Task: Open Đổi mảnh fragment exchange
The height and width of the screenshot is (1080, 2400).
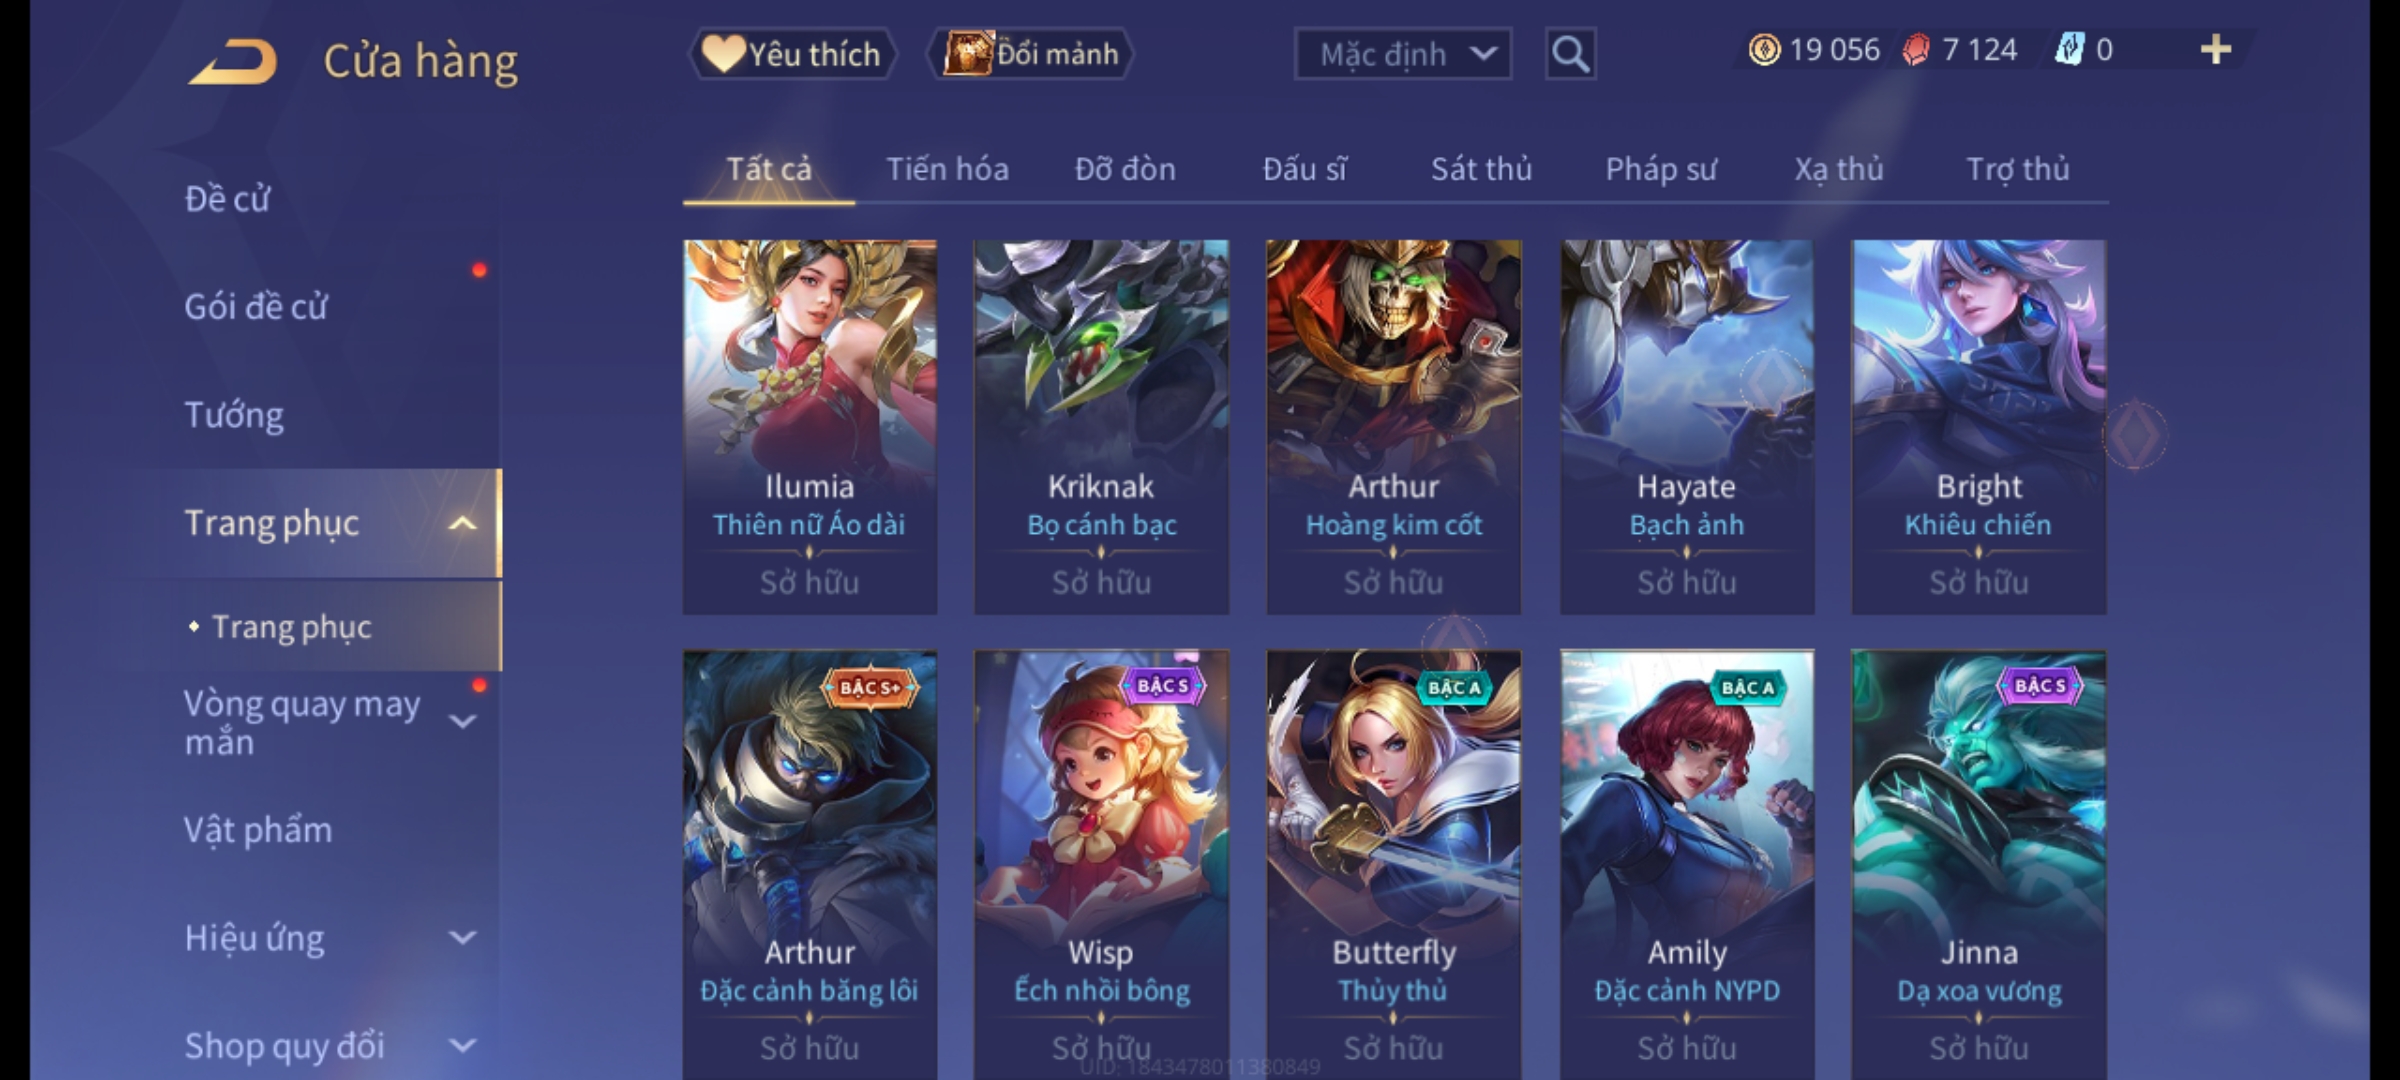Action: click(1031, 54)
